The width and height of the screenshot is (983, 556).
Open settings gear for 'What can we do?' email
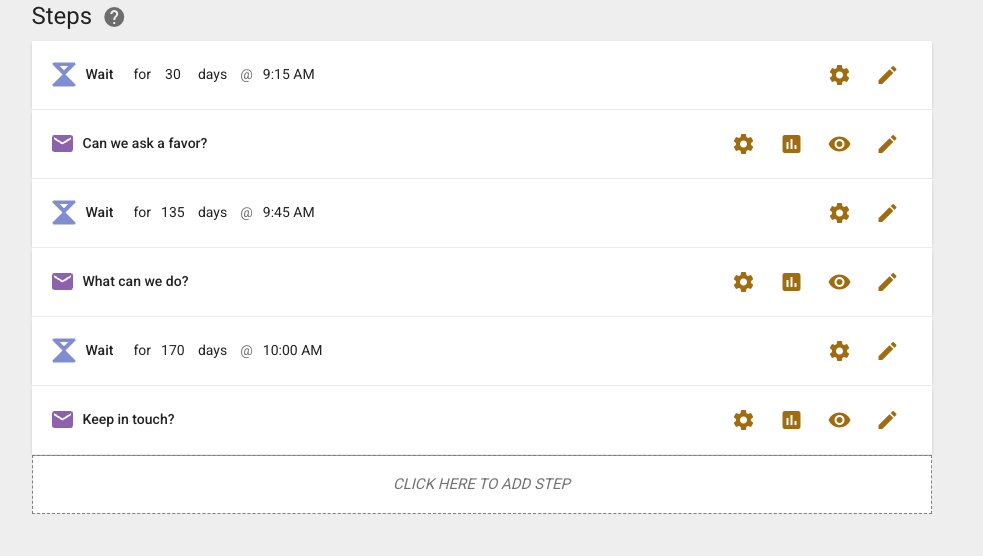click(743, 282)
